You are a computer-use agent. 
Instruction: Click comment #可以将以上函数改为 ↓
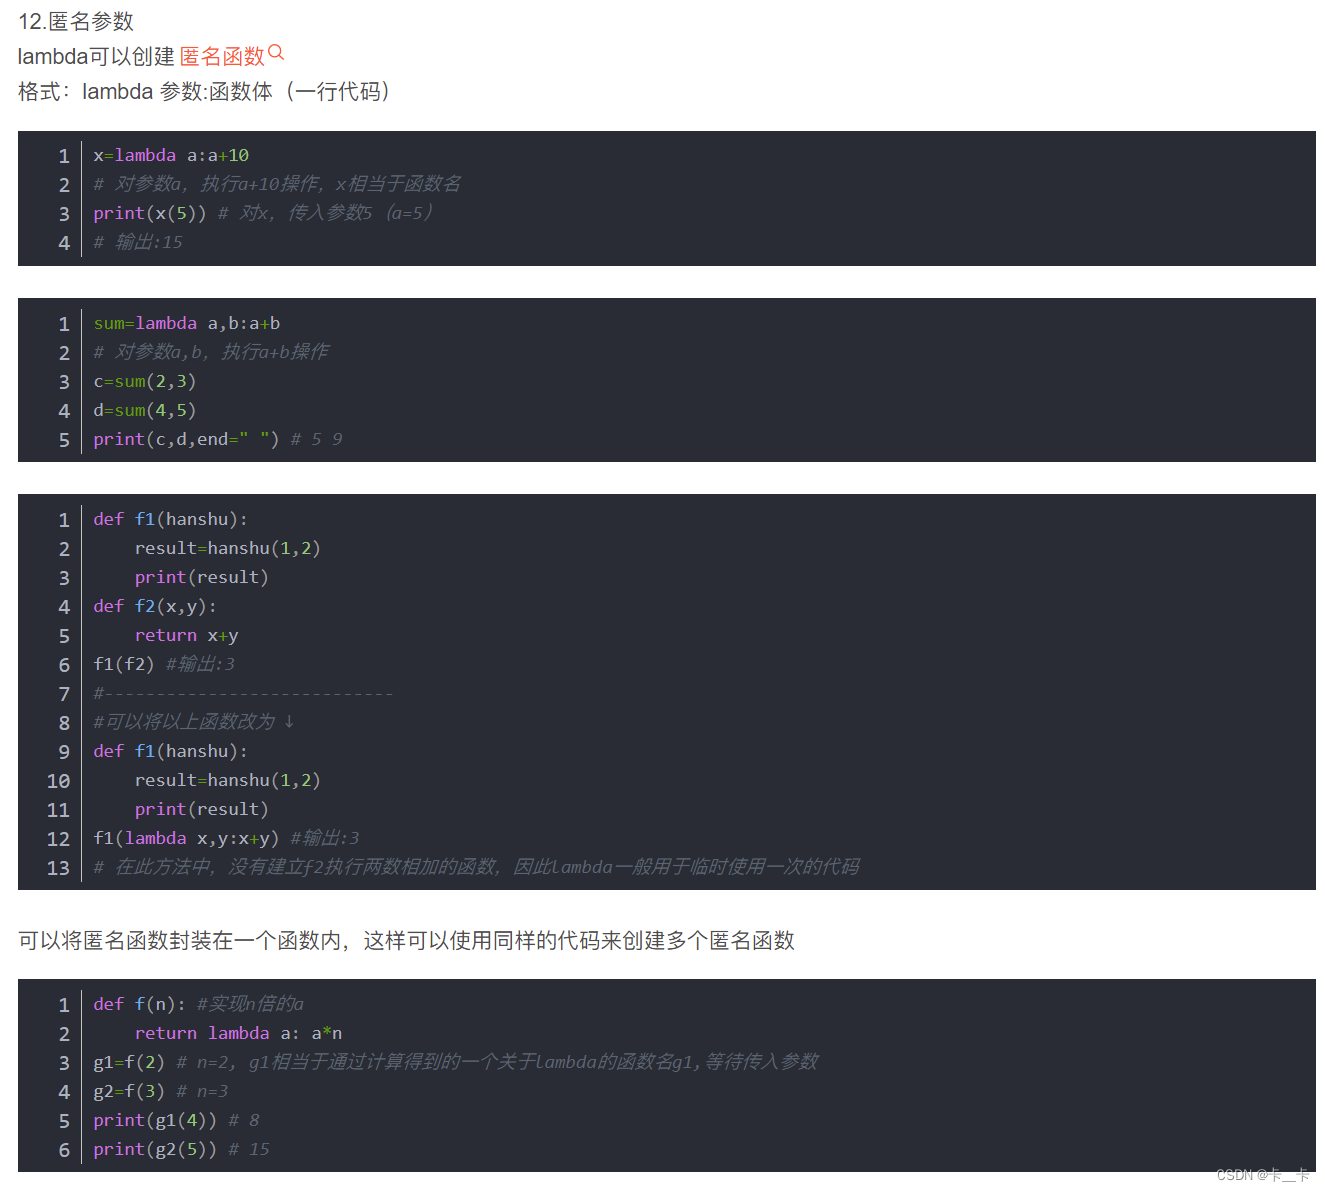(x=194, y=722)
